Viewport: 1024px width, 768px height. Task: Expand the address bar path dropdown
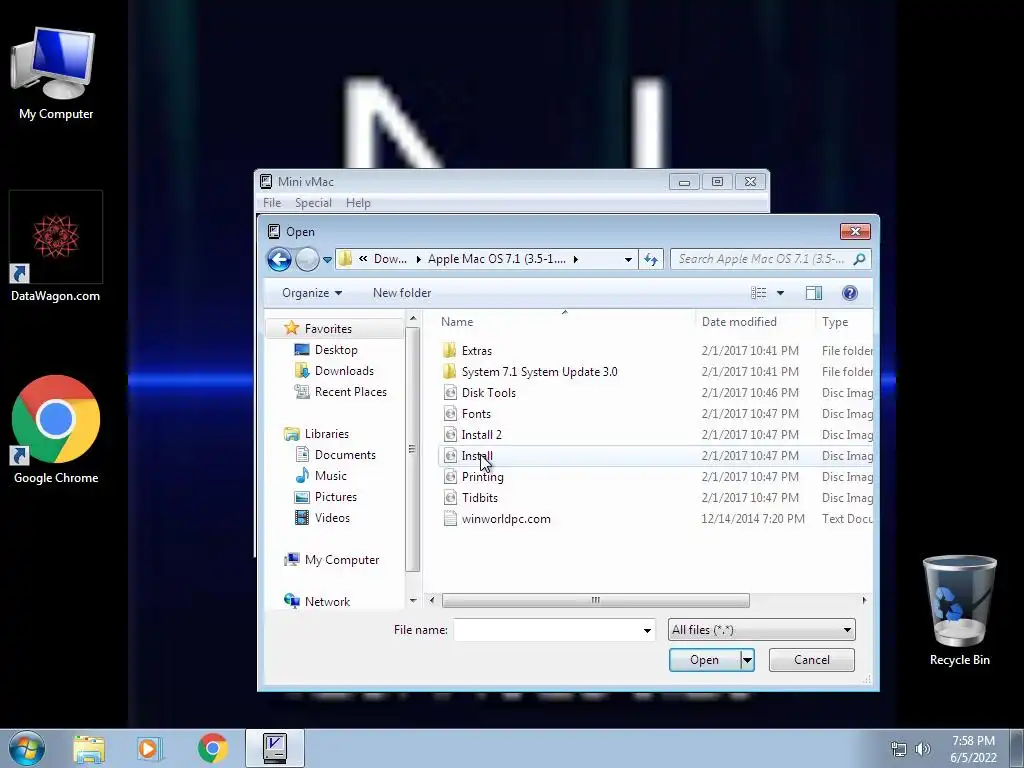point(628,259)
